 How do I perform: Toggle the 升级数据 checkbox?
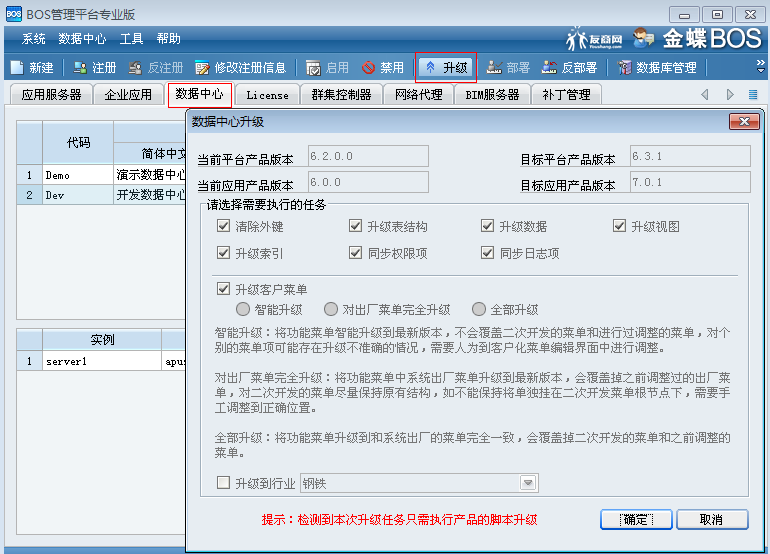coord(488,226)
